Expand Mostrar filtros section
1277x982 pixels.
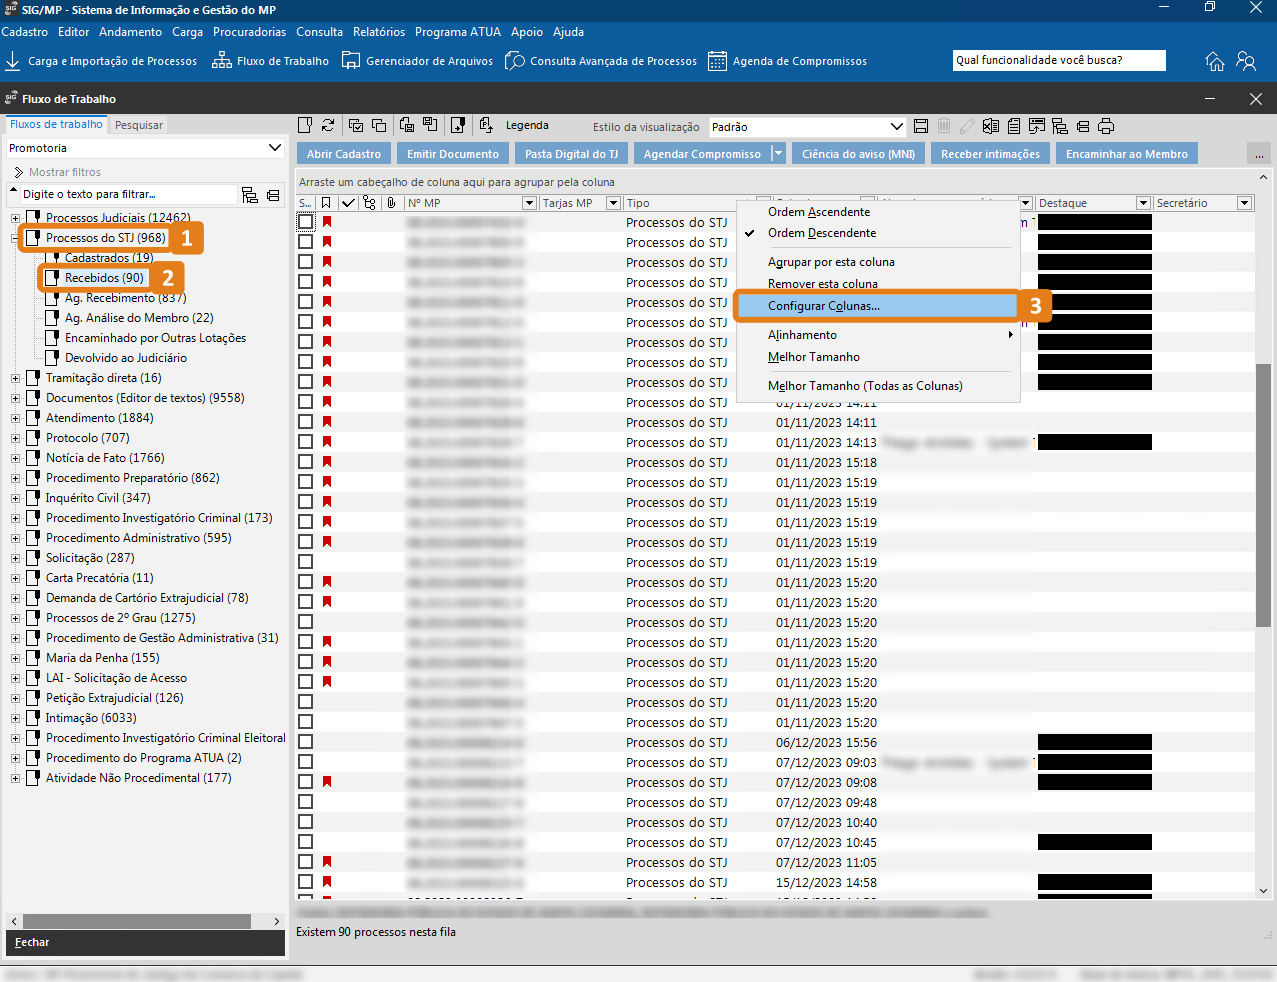(58, 172)
